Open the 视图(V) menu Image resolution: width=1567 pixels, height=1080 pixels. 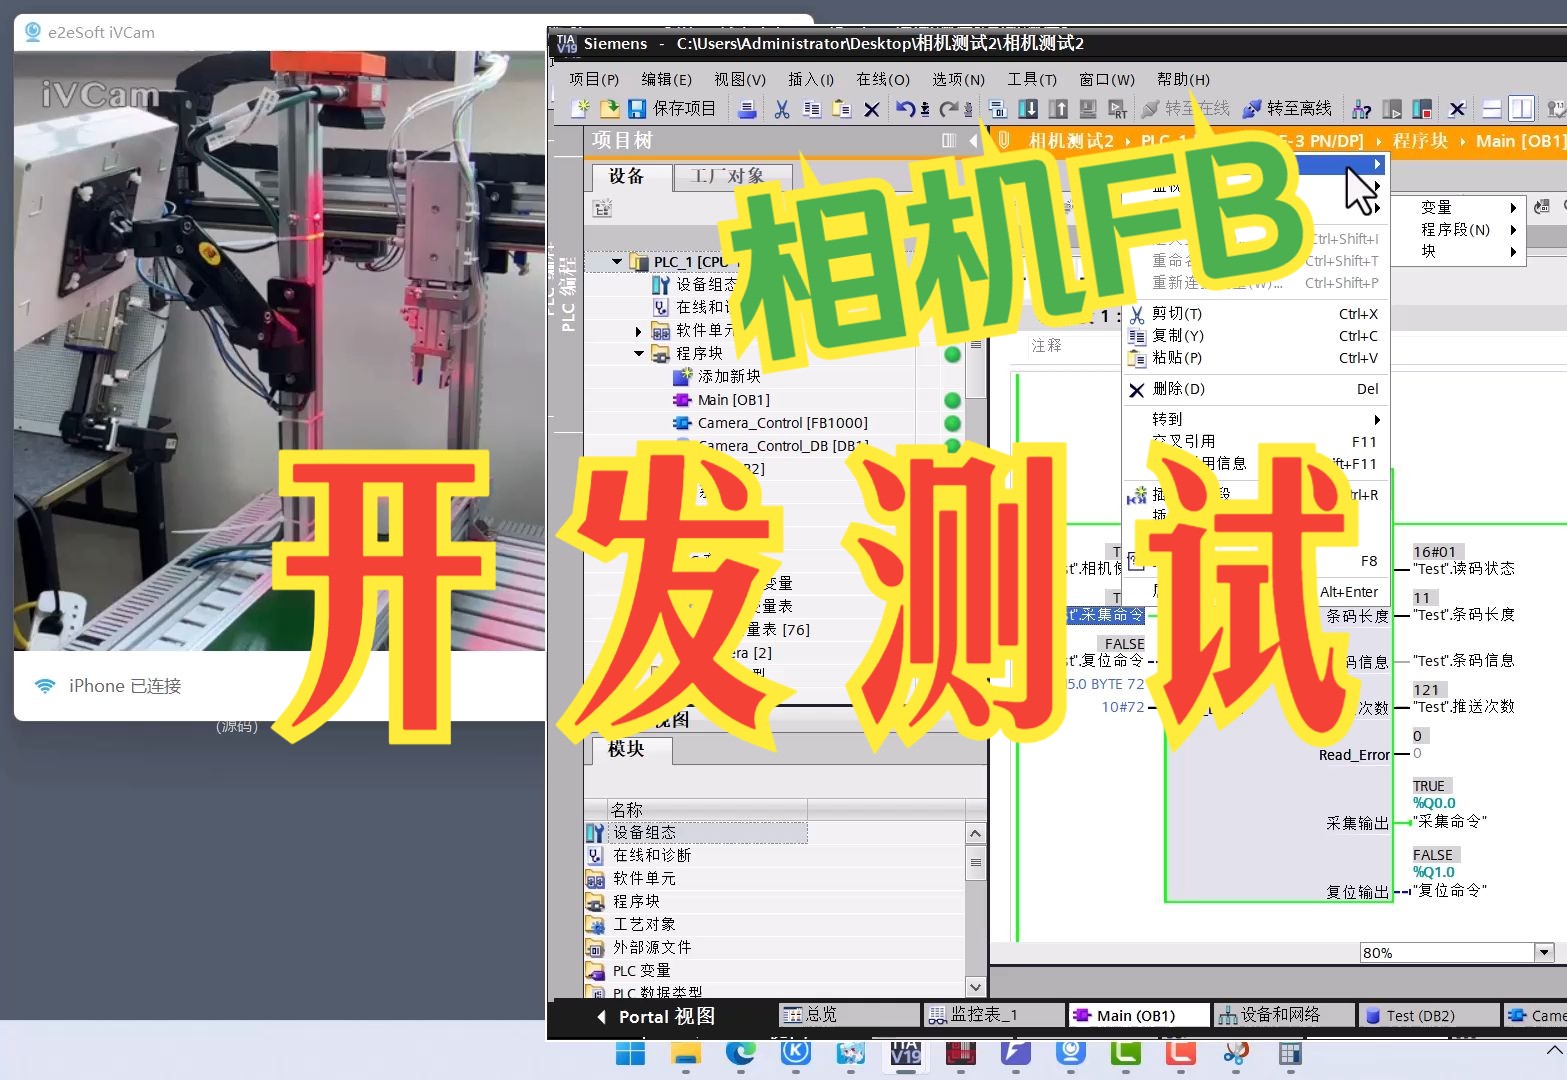point(740,79)
